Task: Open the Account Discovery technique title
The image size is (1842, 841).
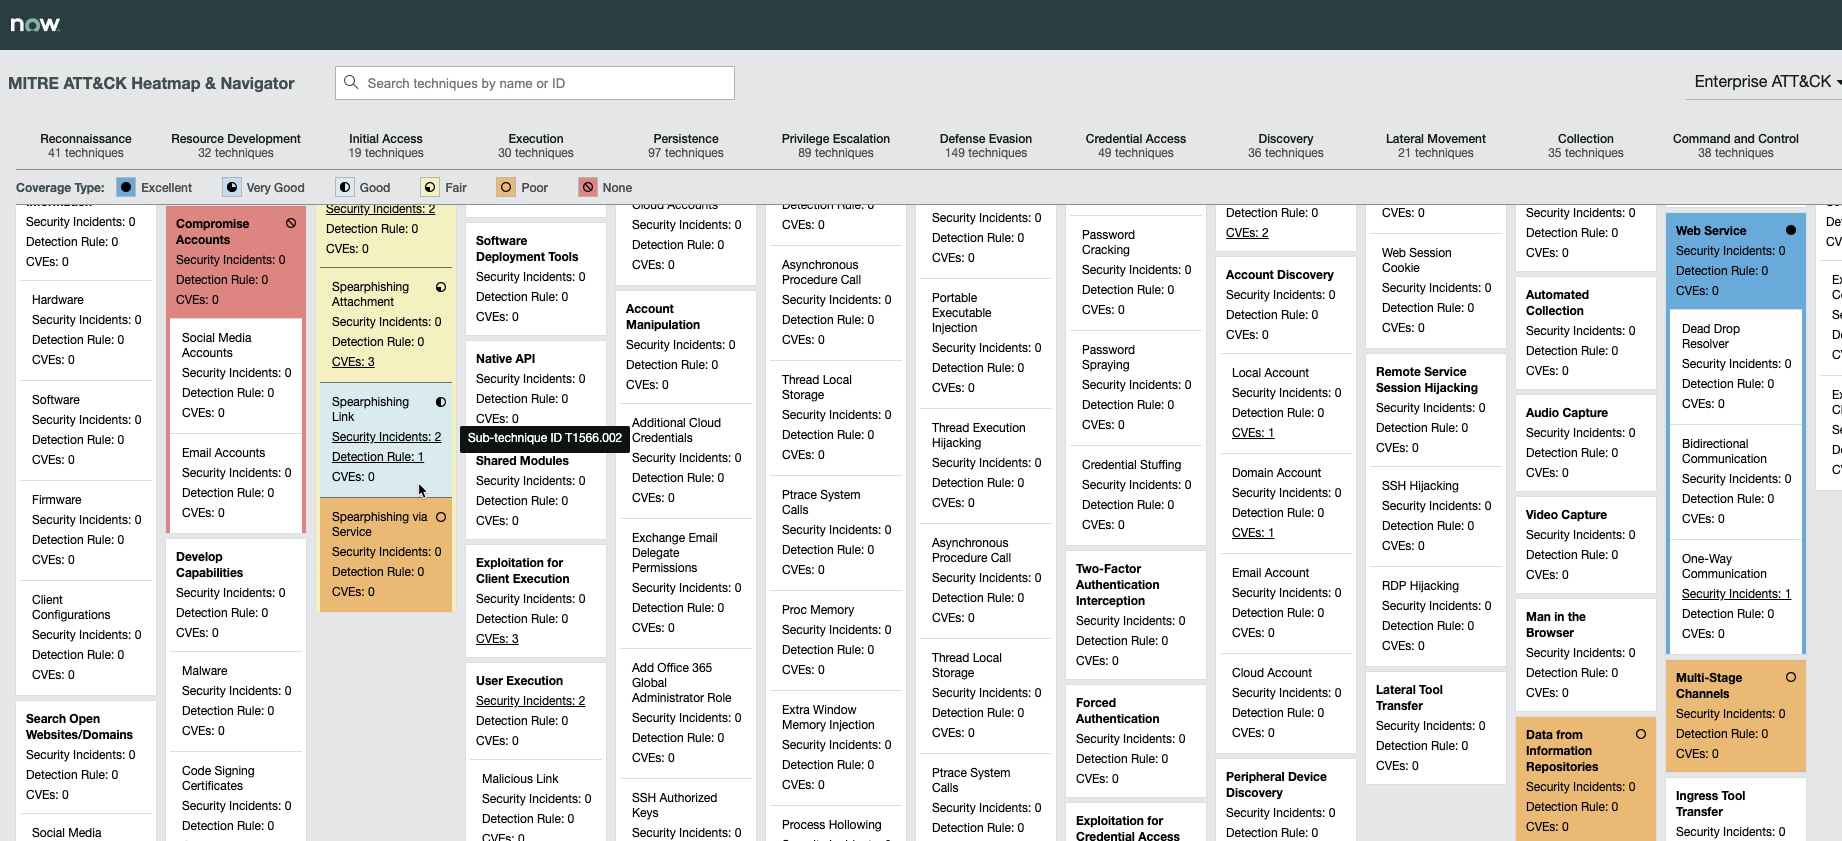Action: click(1280, 275)
